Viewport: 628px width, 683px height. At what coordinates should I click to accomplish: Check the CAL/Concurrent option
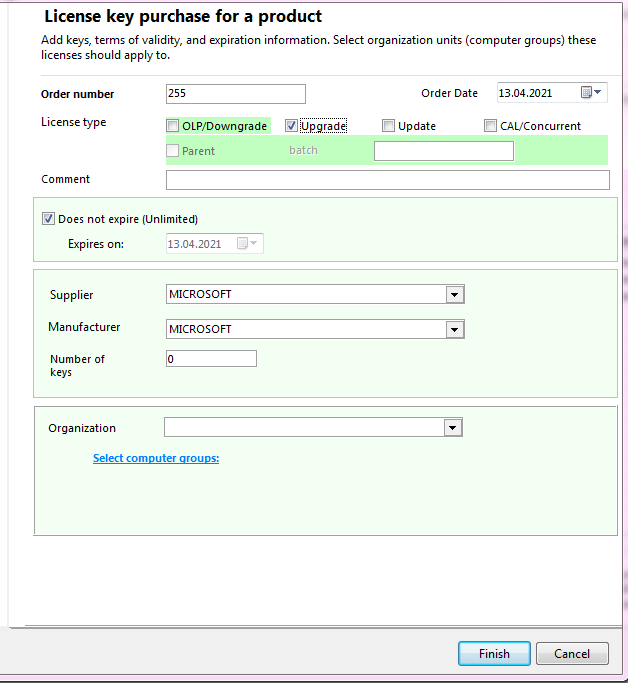point(490,126)
